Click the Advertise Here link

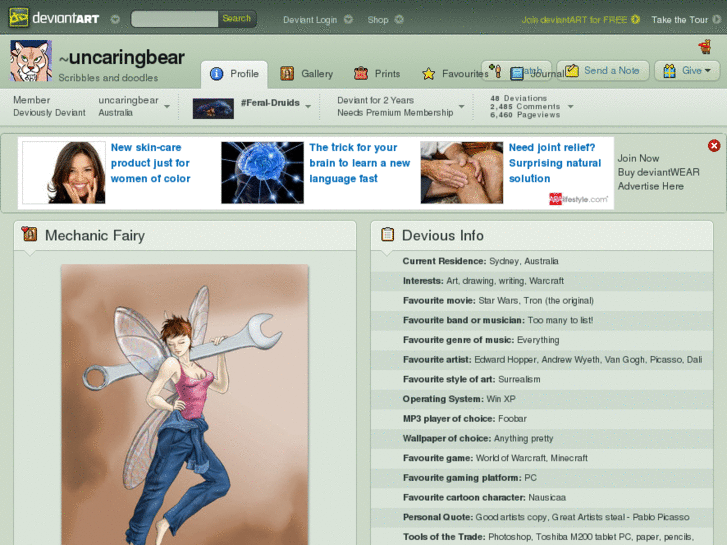point(650,186)
